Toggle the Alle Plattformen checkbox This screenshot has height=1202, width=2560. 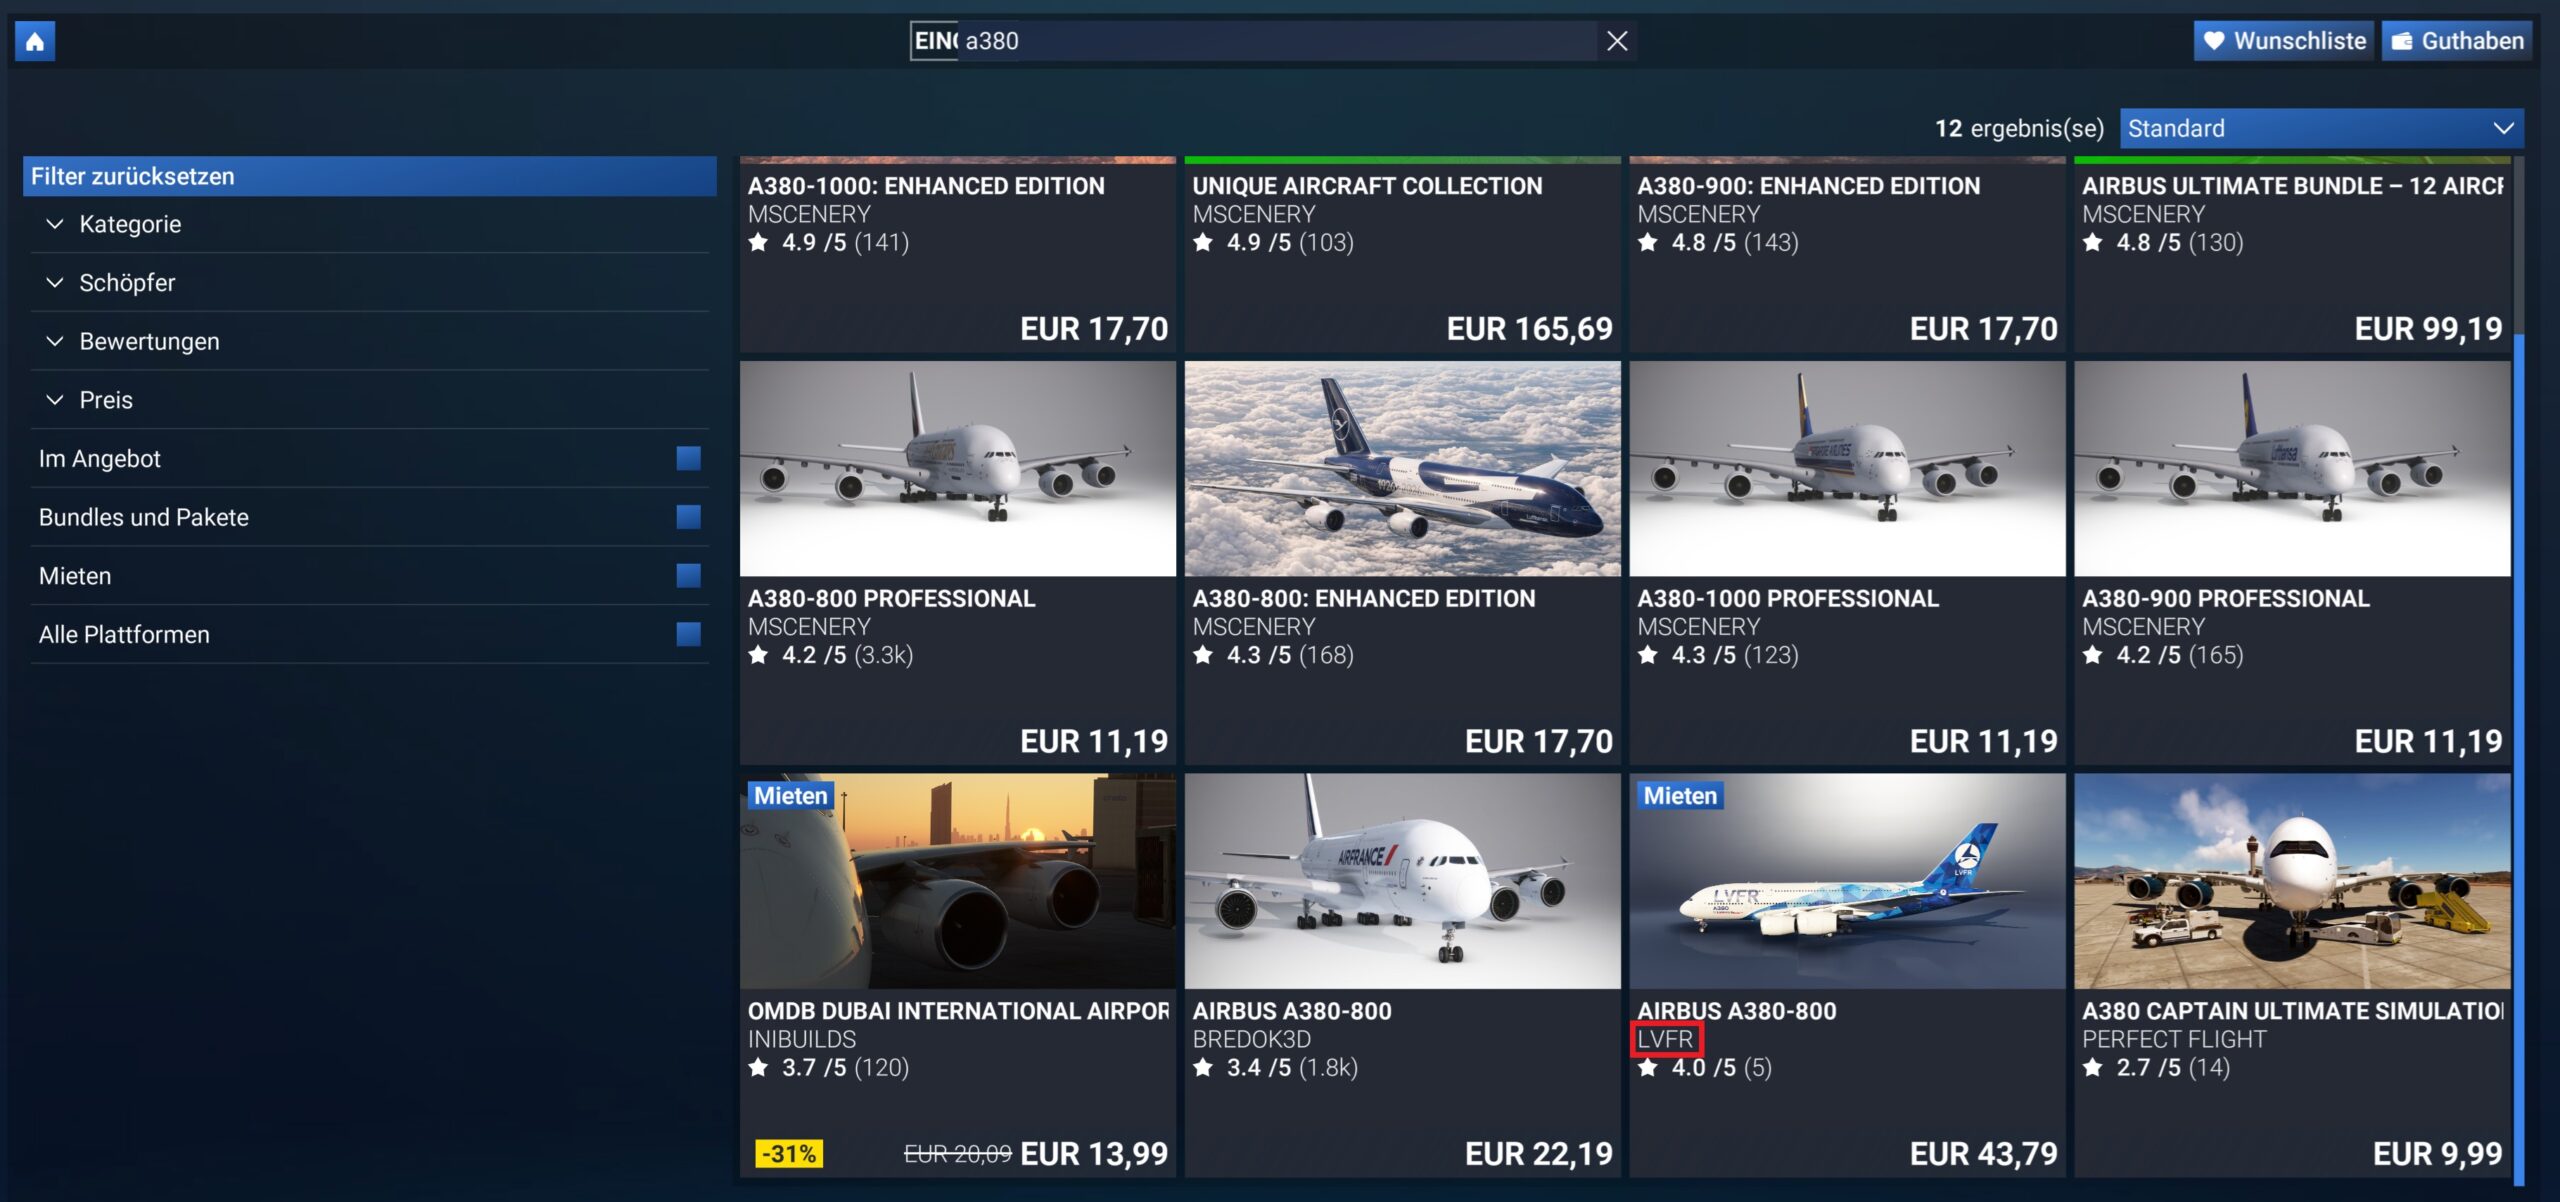(688, 634)
